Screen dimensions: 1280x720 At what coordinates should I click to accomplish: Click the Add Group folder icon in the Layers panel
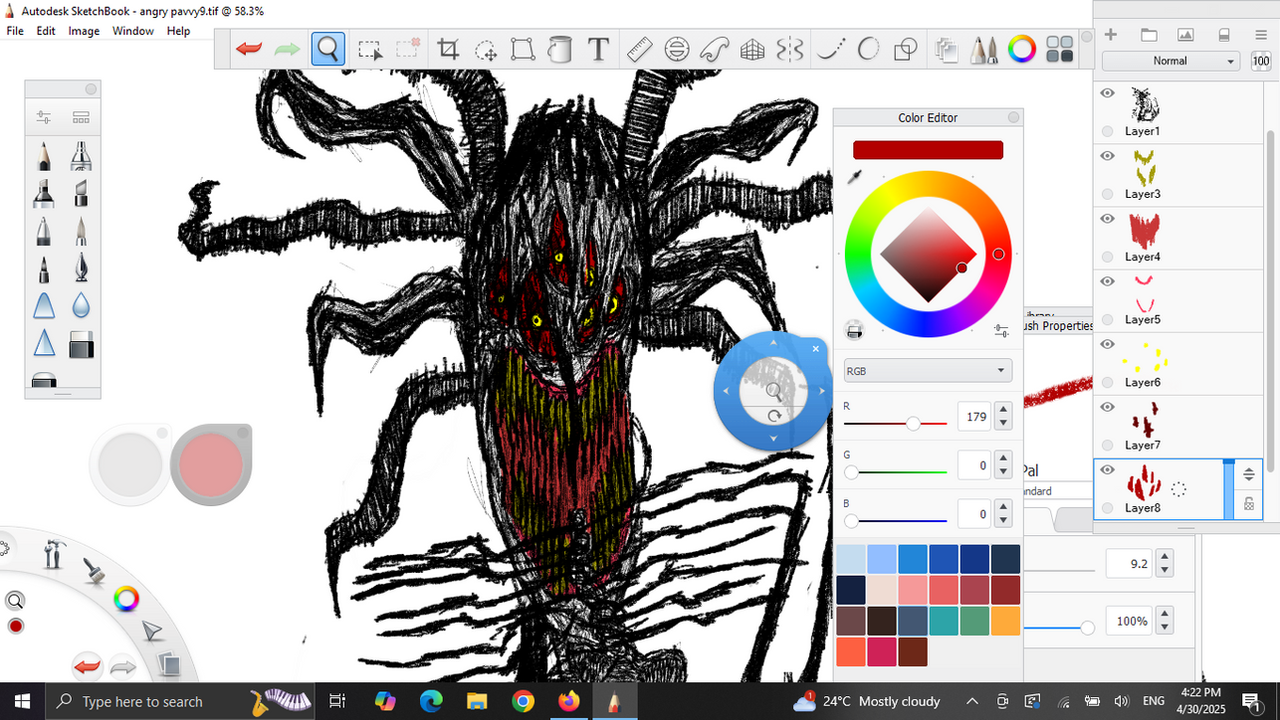pos(1149,35)
